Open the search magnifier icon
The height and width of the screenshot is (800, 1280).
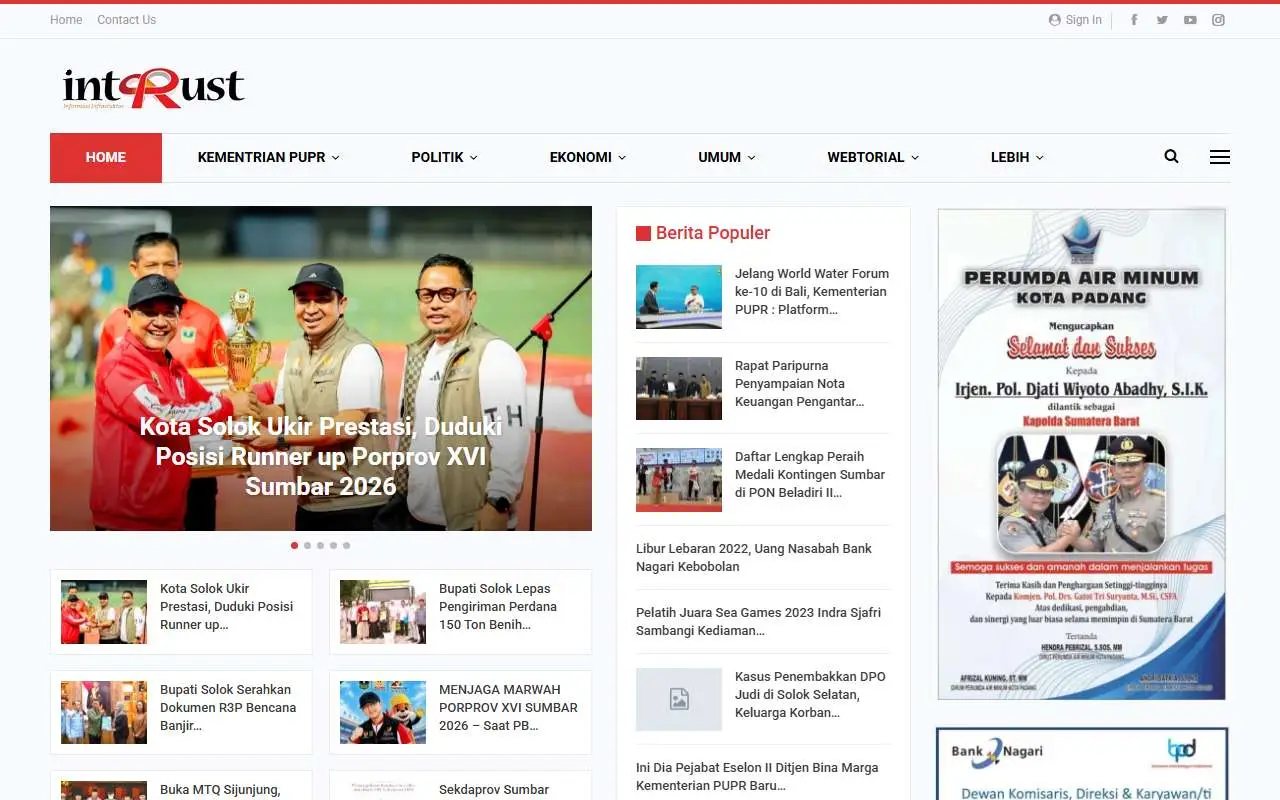pos(1172,157)
